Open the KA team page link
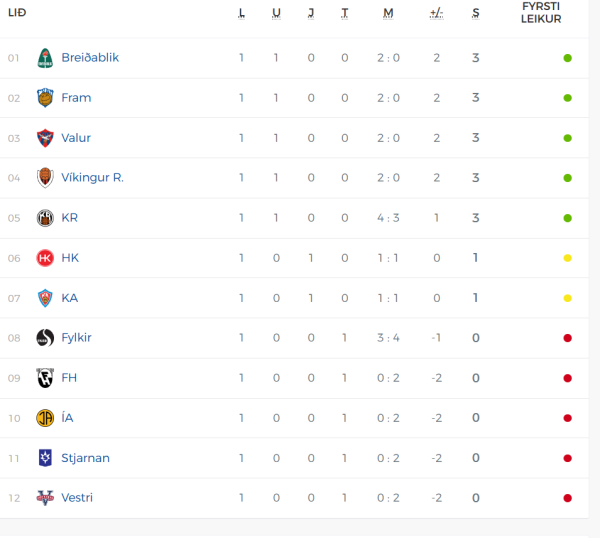Image resolution: width=600 pixels, height=538 pixels. pyautogui.click(x=70, y=298)
